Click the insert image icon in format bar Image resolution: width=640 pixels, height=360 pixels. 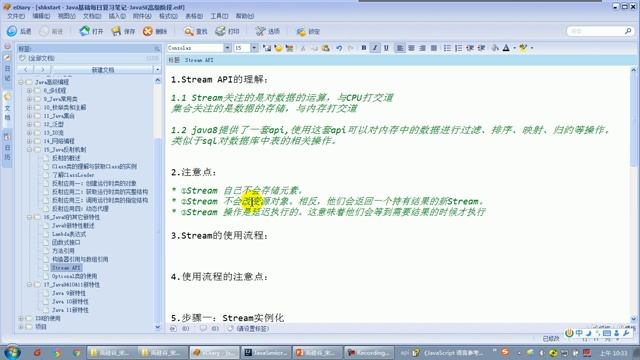tap(267, 48)
